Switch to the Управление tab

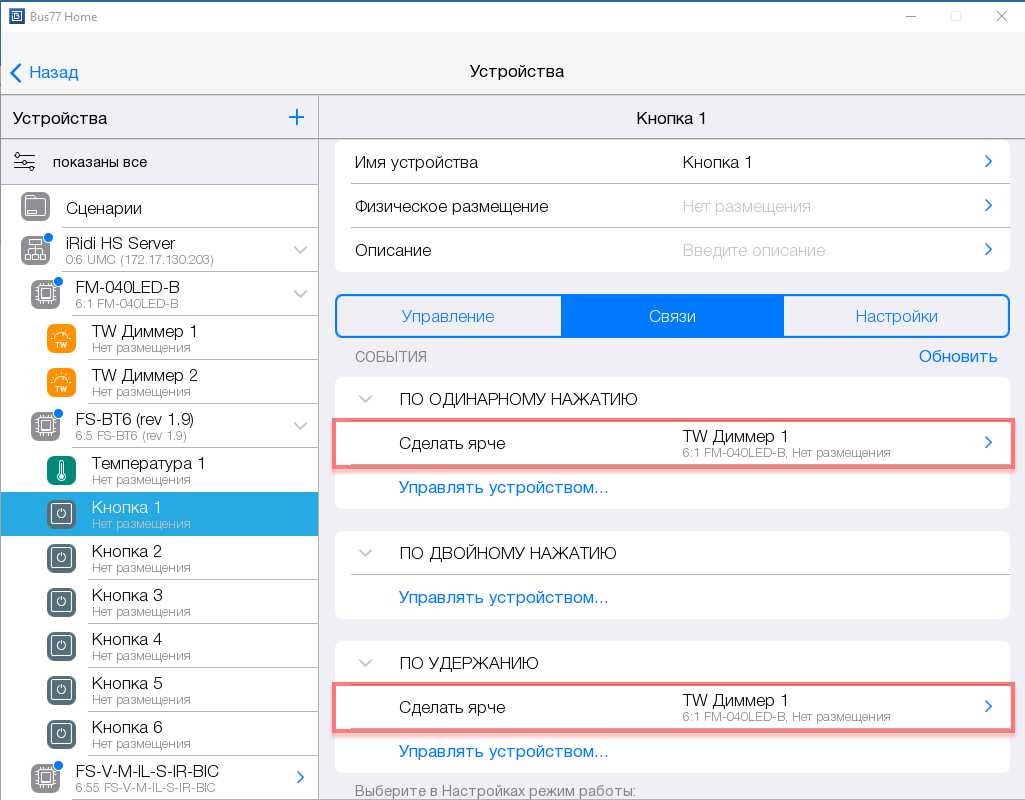pyautogui.click(x=448, y=316)
